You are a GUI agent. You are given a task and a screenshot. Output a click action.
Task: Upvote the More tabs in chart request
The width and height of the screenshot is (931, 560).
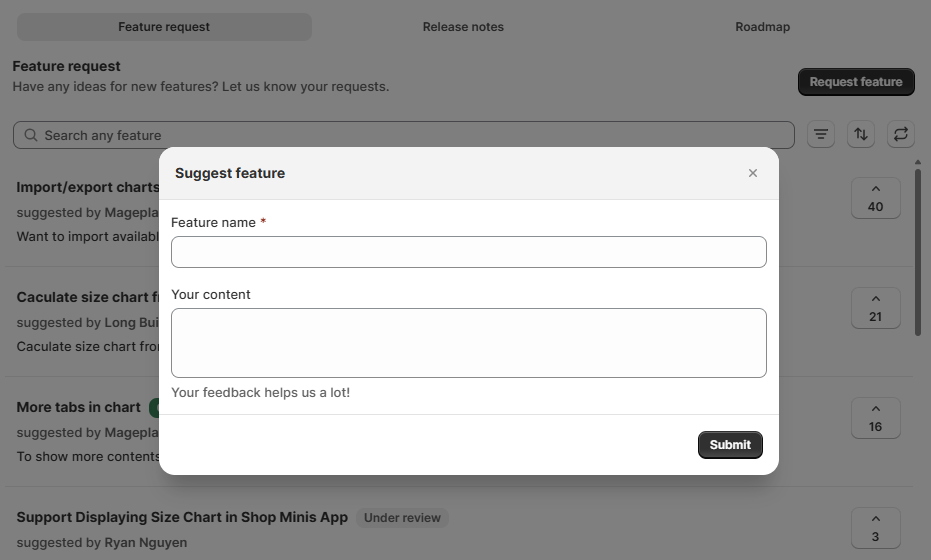pos(875,418)
